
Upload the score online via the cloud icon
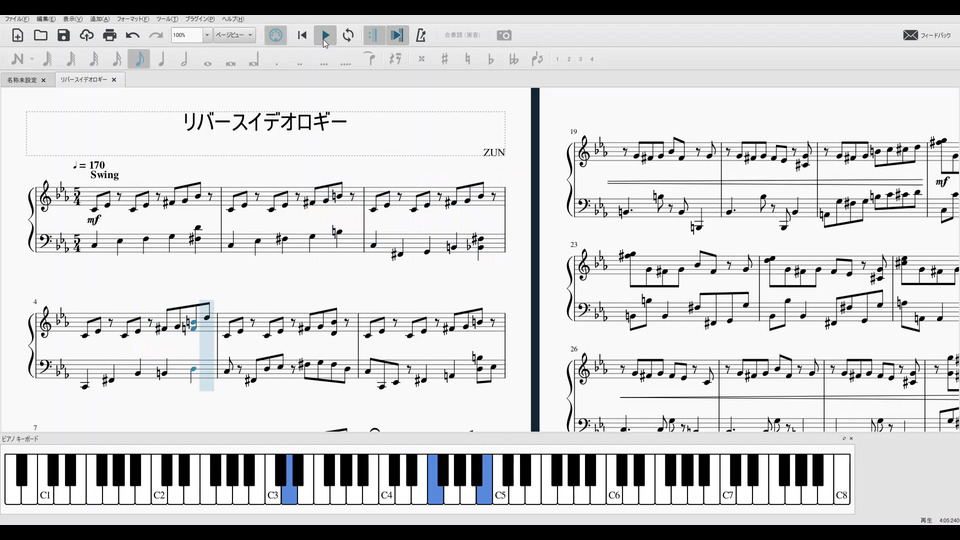(x=86, y=36)
